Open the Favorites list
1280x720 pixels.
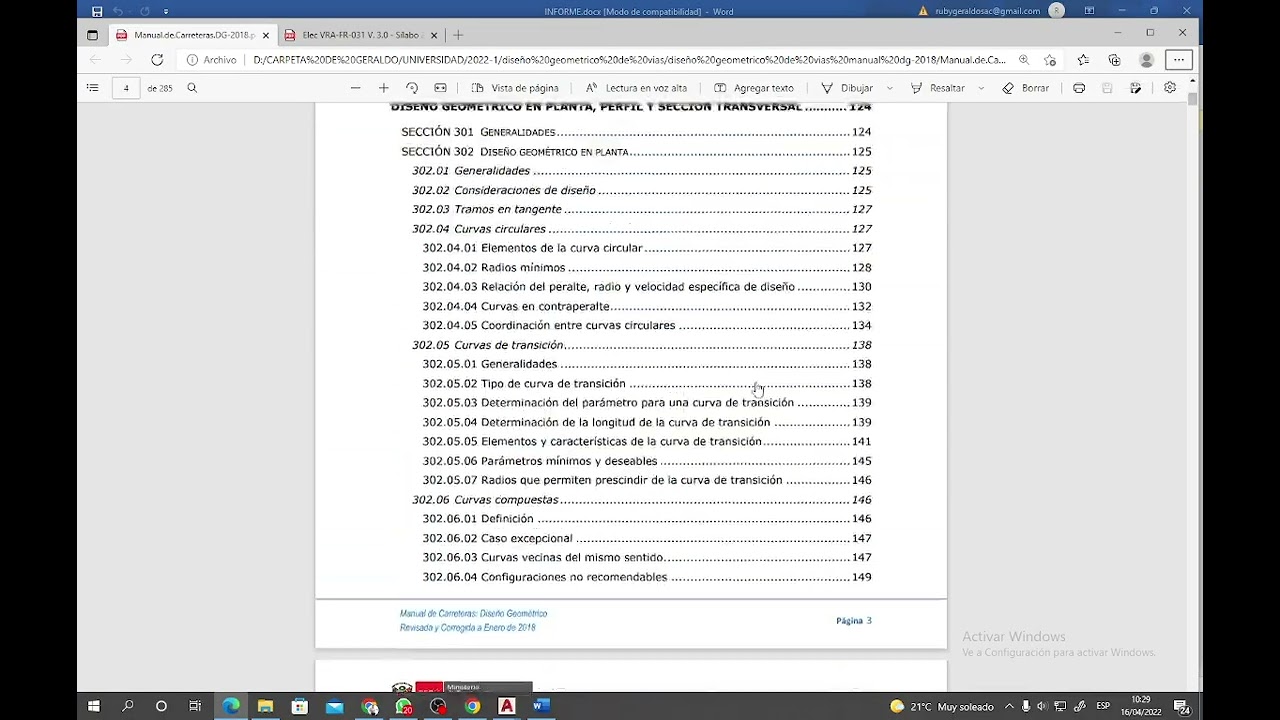(x=1083, y=60)
